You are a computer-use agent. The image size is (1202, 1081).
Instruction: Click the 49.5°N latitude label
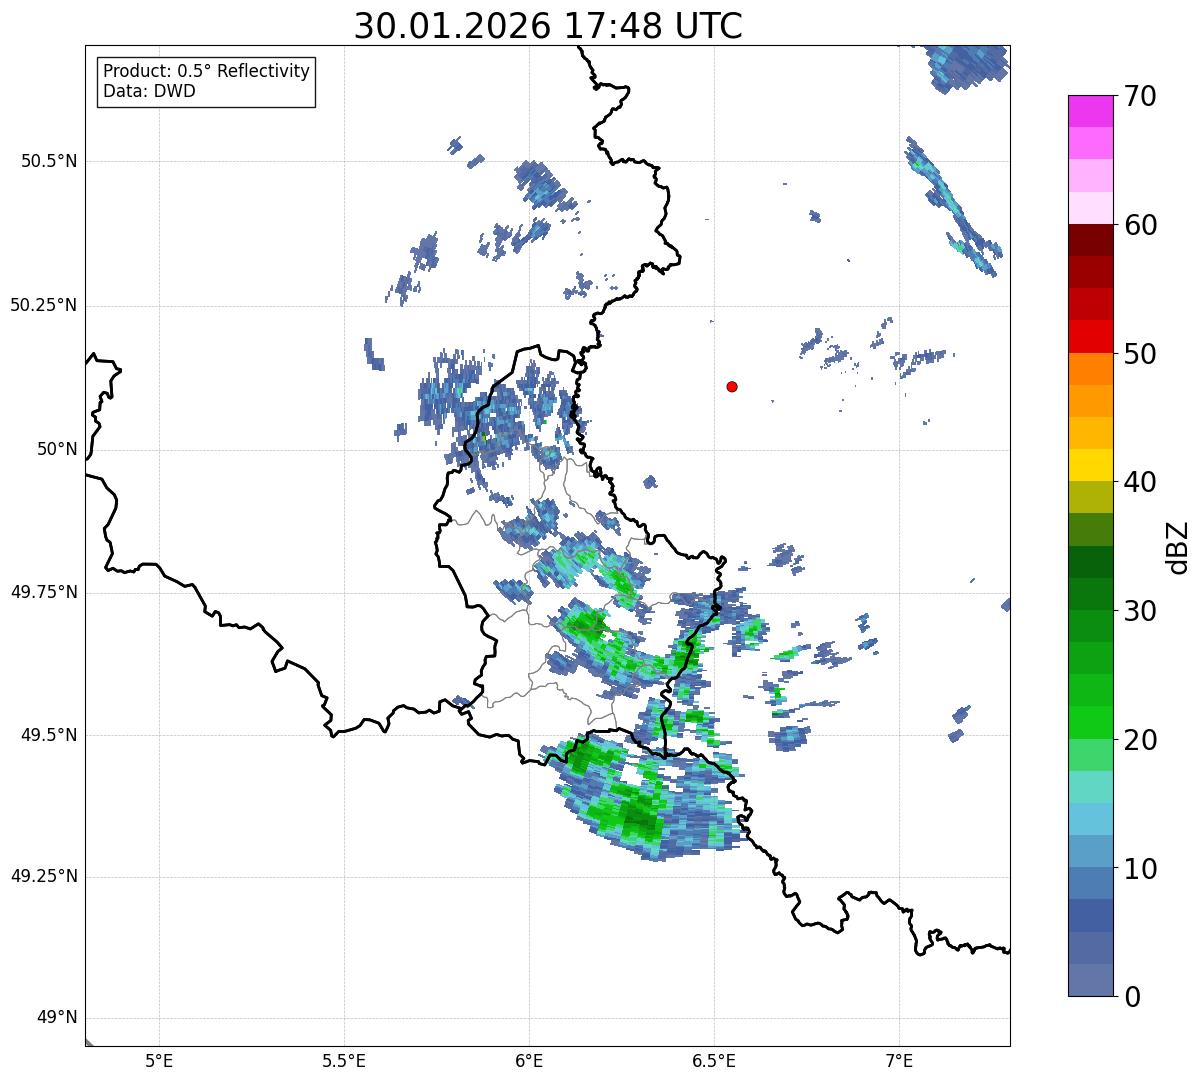coord(49,736)
